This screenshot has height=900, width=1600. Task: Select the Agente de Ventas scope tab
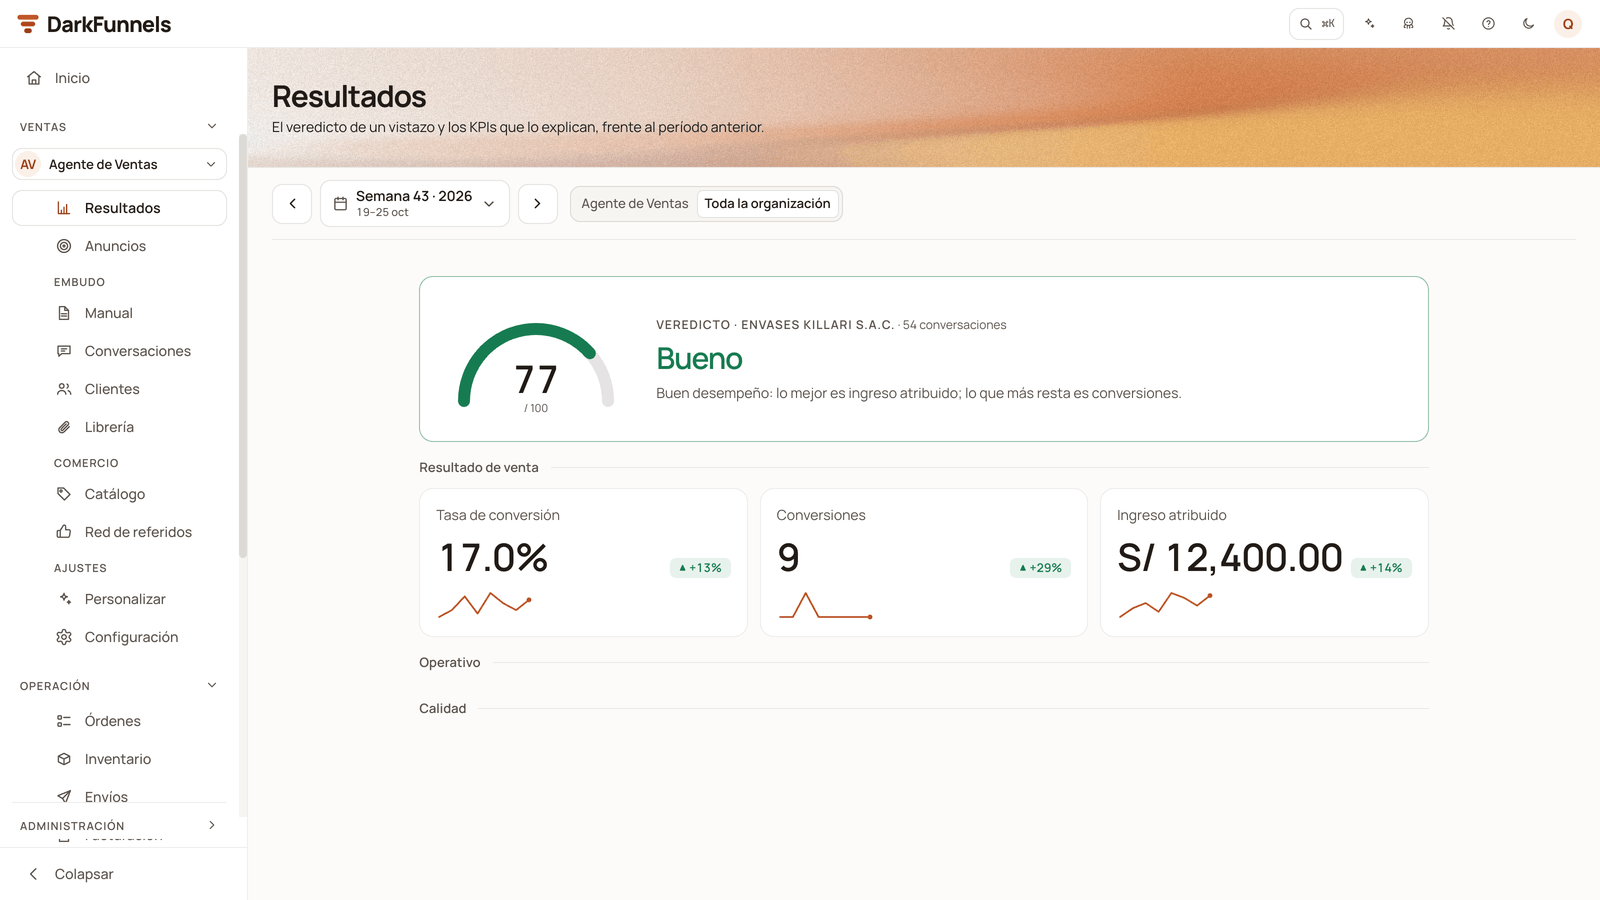pos(635,204)
